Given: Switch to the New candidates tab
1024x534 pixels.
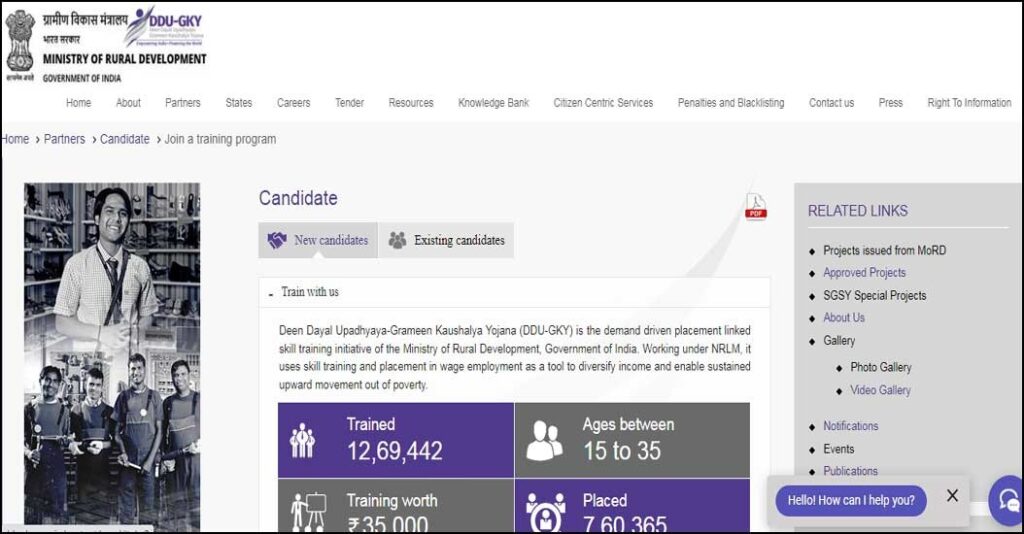Looking at the screenshot, I should 318,240.
